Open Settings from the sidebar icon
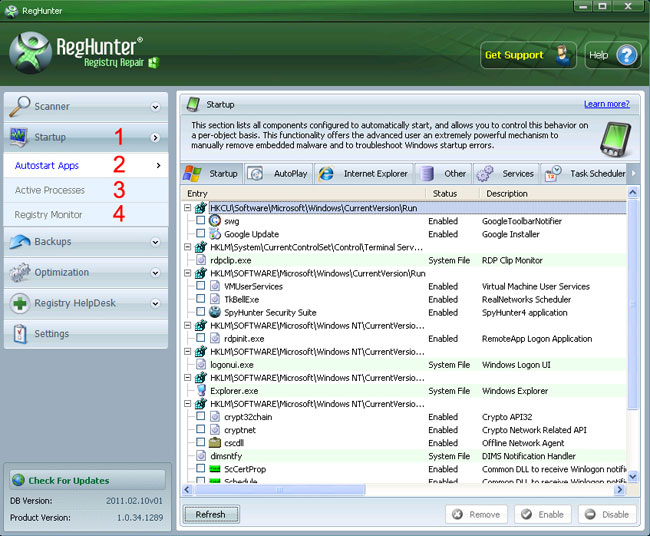This screenshot has height=536, width=650. coord(20,334)
